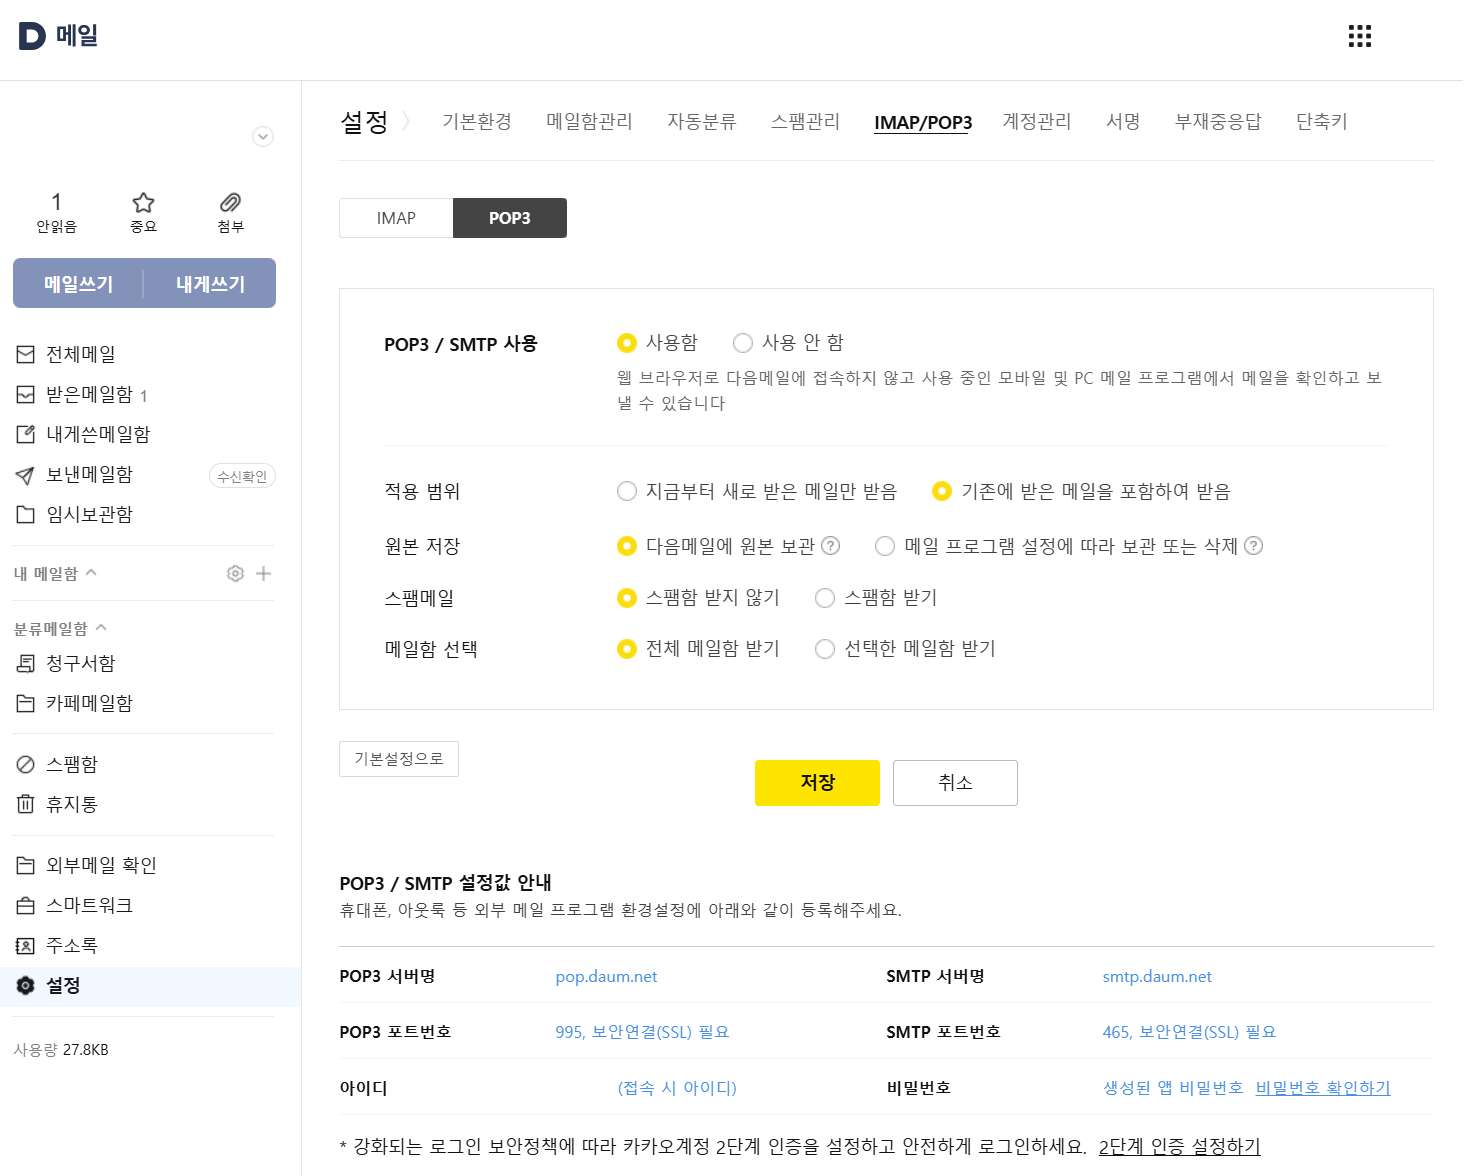
Task: Collapse the 내 메일함 section
Action: 91,573
